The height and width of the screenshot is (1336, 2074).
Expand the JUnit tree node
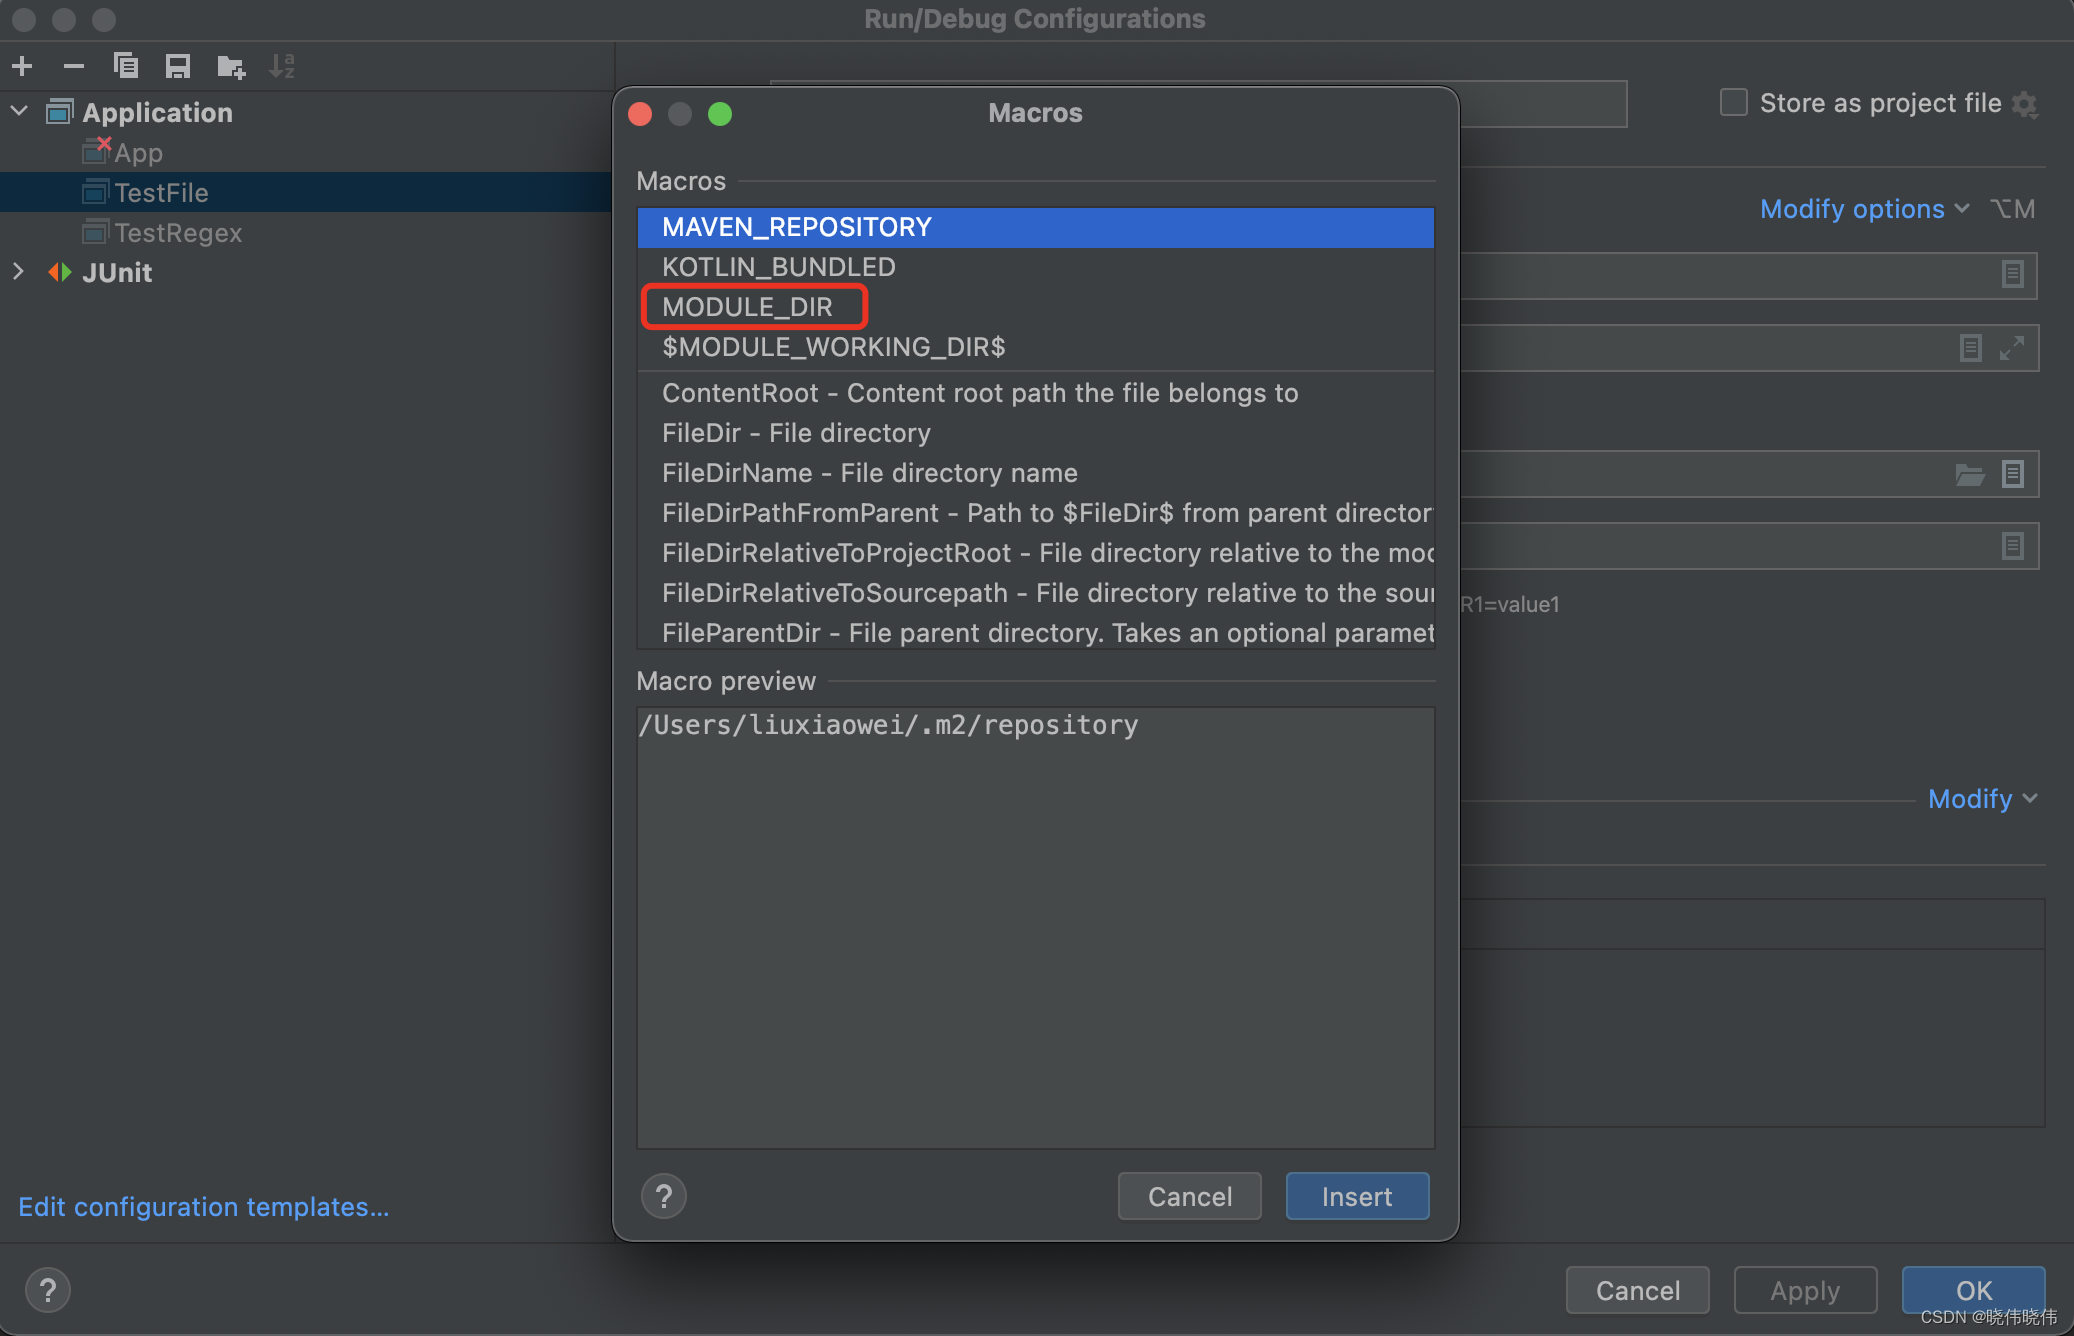coord(19,271)
